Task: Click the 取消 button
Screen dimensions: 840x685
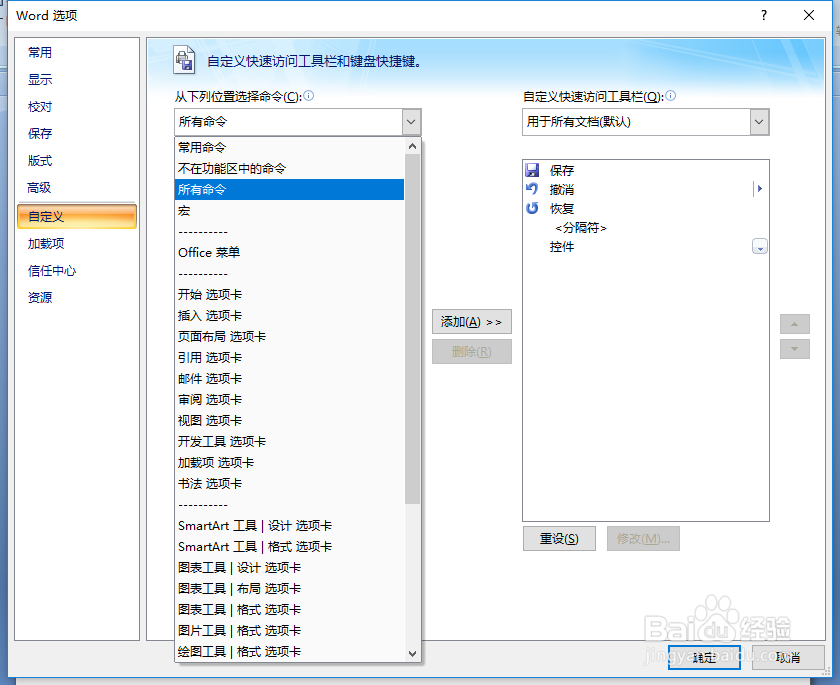Action: coord(788,657)
